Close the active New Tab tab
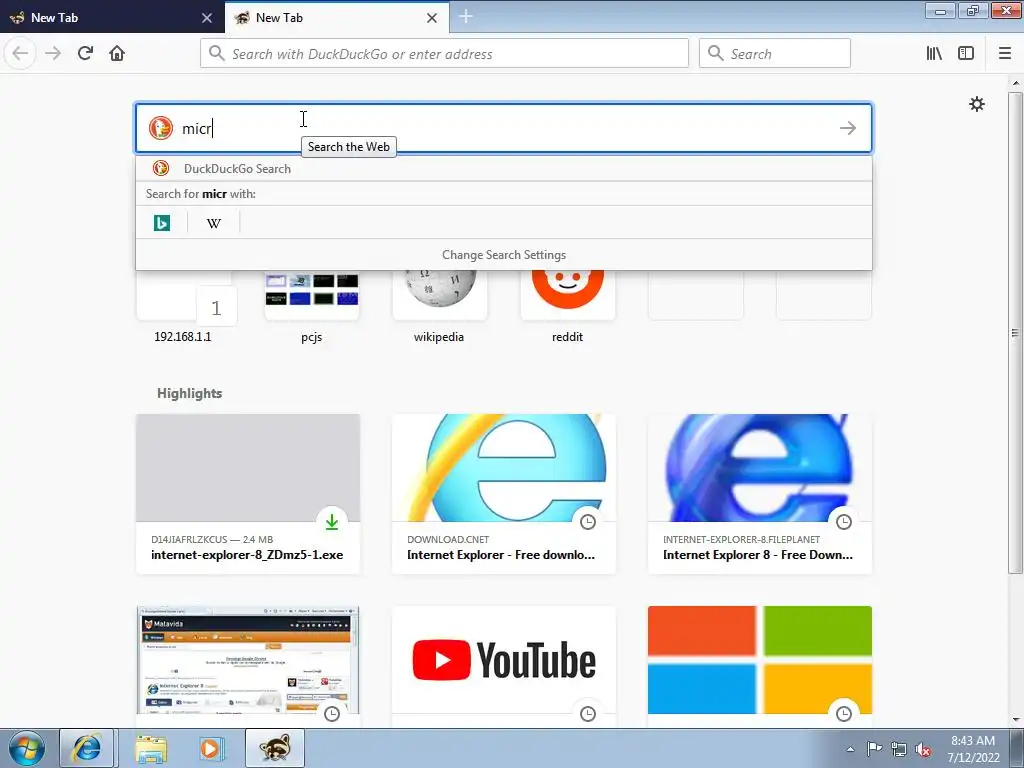1024x768 pixels. click(x=432, y=18)
